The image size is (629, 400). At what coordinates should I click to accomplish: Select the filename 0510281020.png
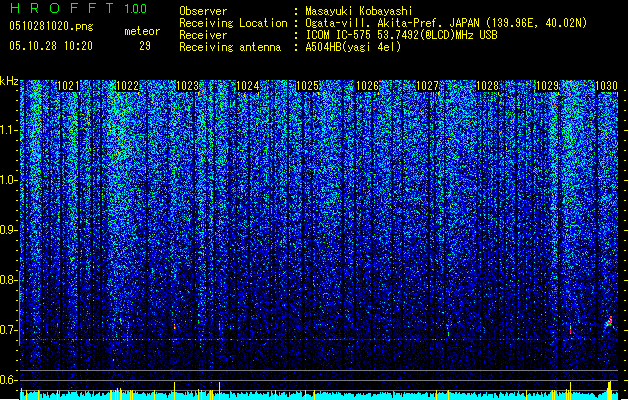click(51, 26)
